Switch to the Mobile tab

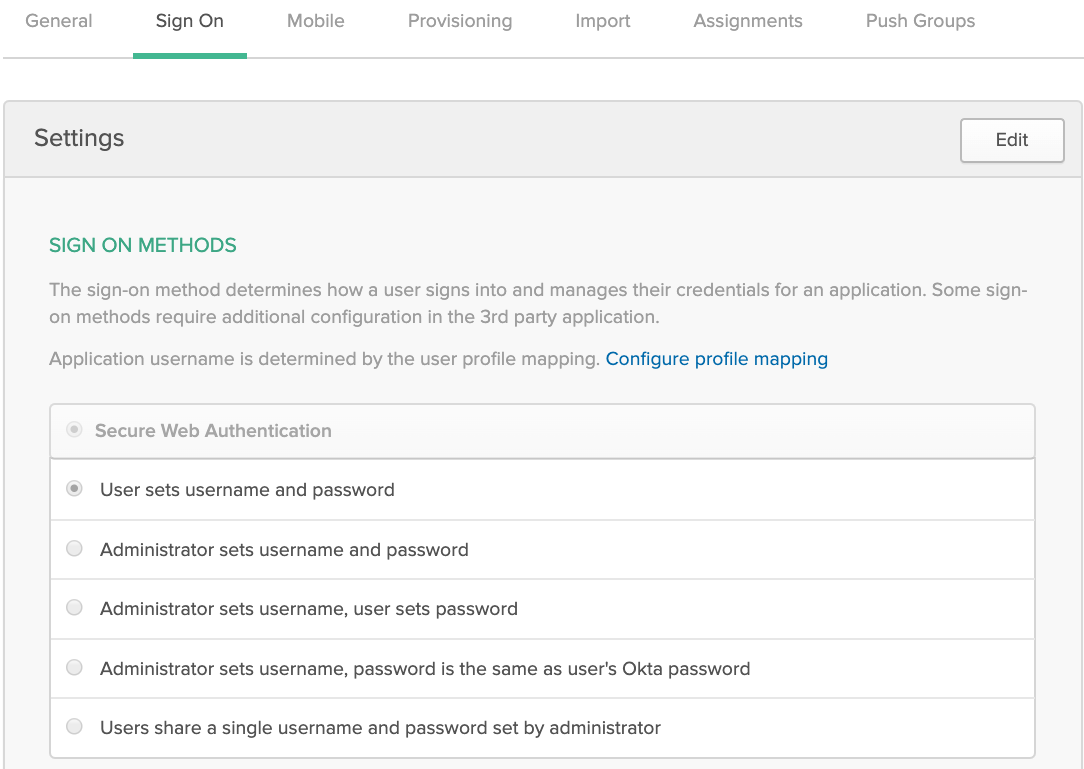pos(315,20)
